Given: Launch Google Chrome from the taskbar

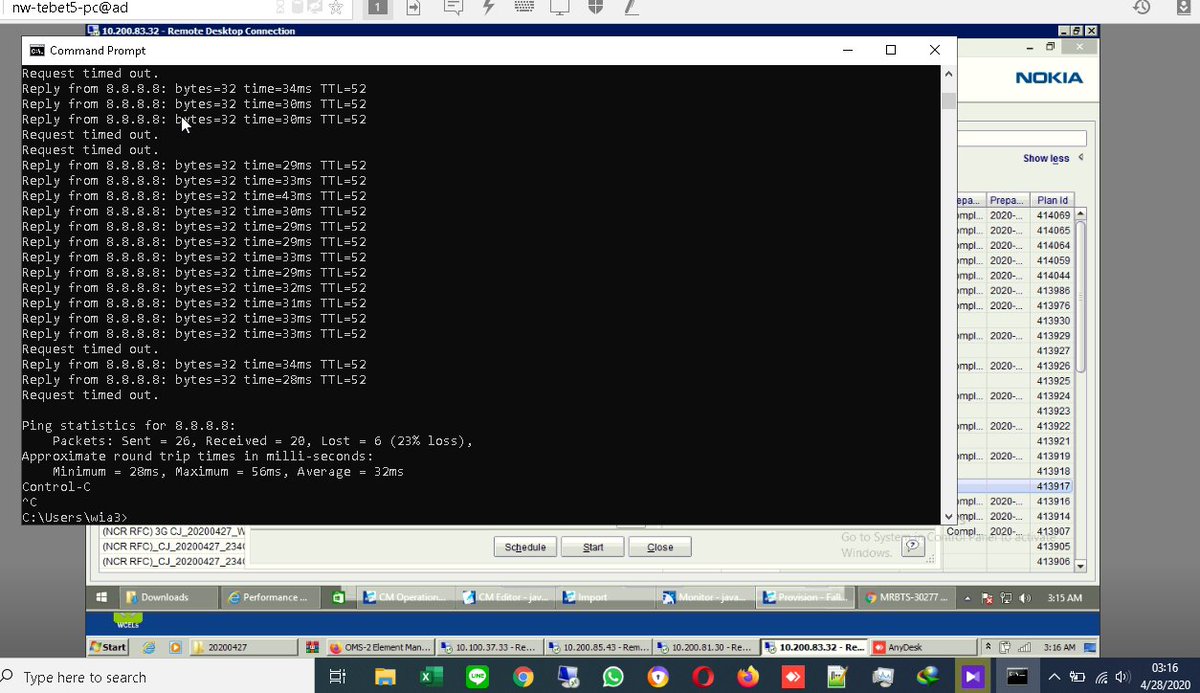Looking at the screenshot, I should coord(522,677).
